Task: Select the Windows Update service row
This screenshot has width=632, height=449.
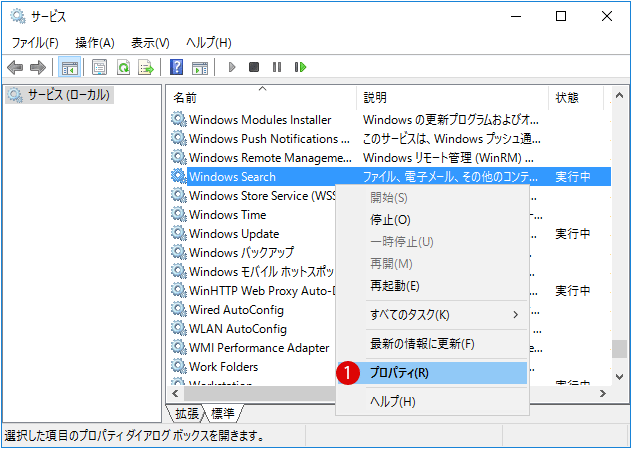Action: pyautogui.click(x=253, y=233)
